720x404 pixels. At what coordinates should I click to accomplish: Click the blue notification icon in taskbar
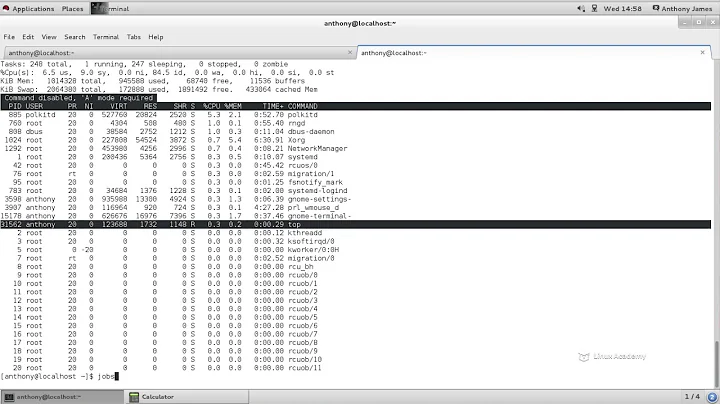tap(712, 397)
